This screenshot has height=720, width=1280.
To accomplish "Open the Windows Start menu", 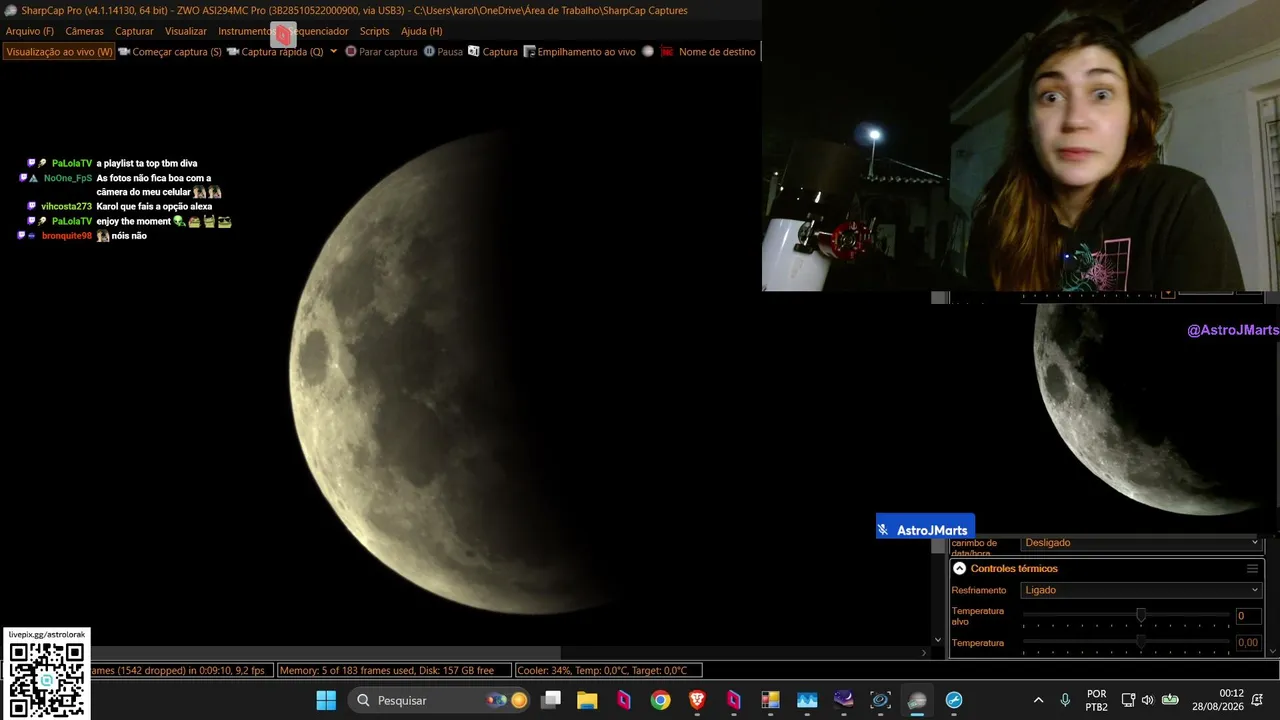I will tap(326, 700).
